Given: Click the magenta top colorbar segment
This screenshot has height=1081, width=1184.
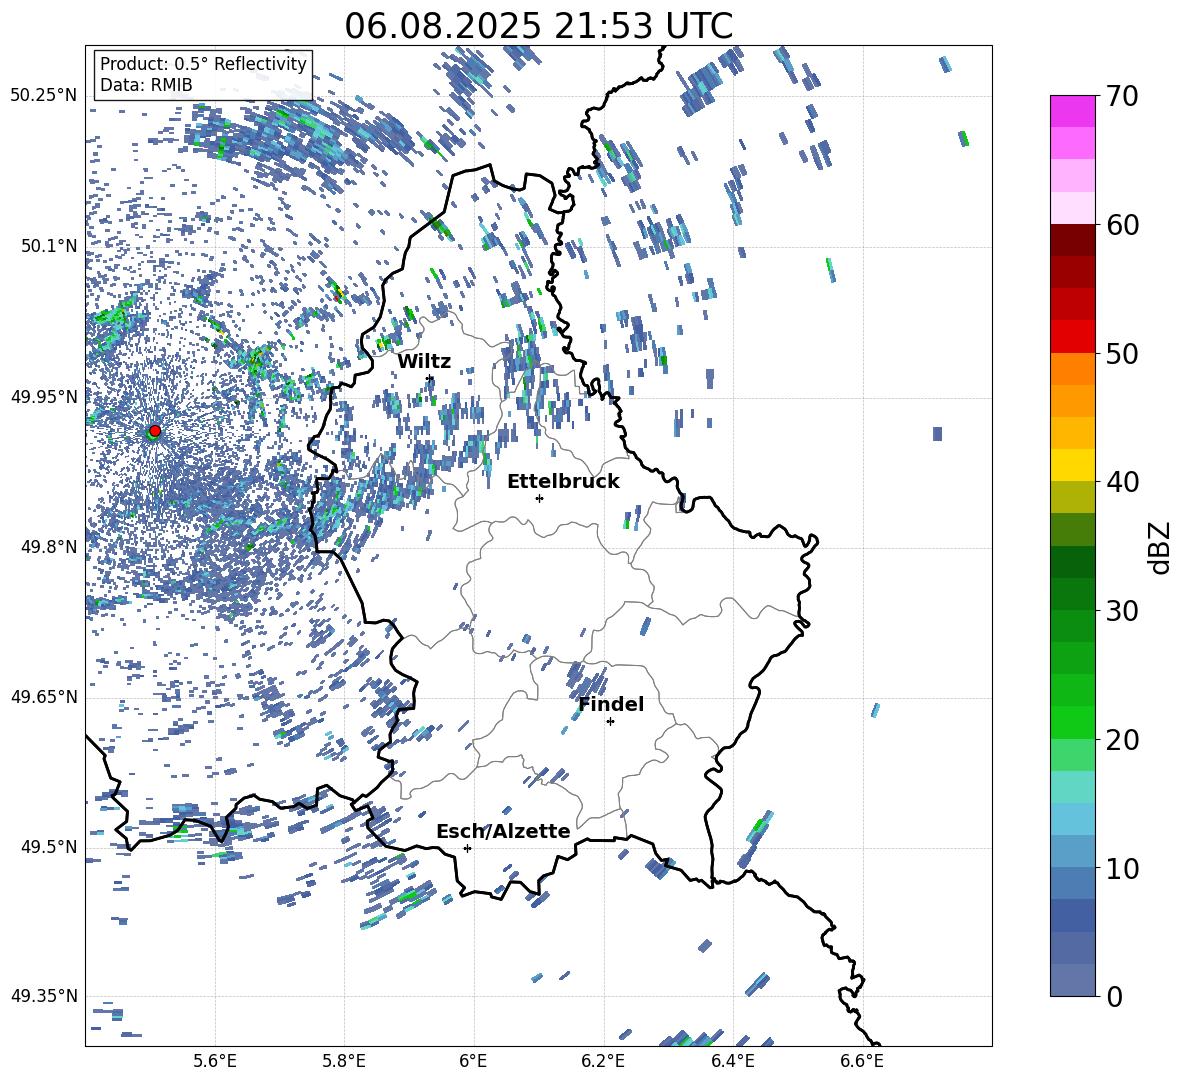Looking at the screenshot, I should click(x=1072, y=111).
